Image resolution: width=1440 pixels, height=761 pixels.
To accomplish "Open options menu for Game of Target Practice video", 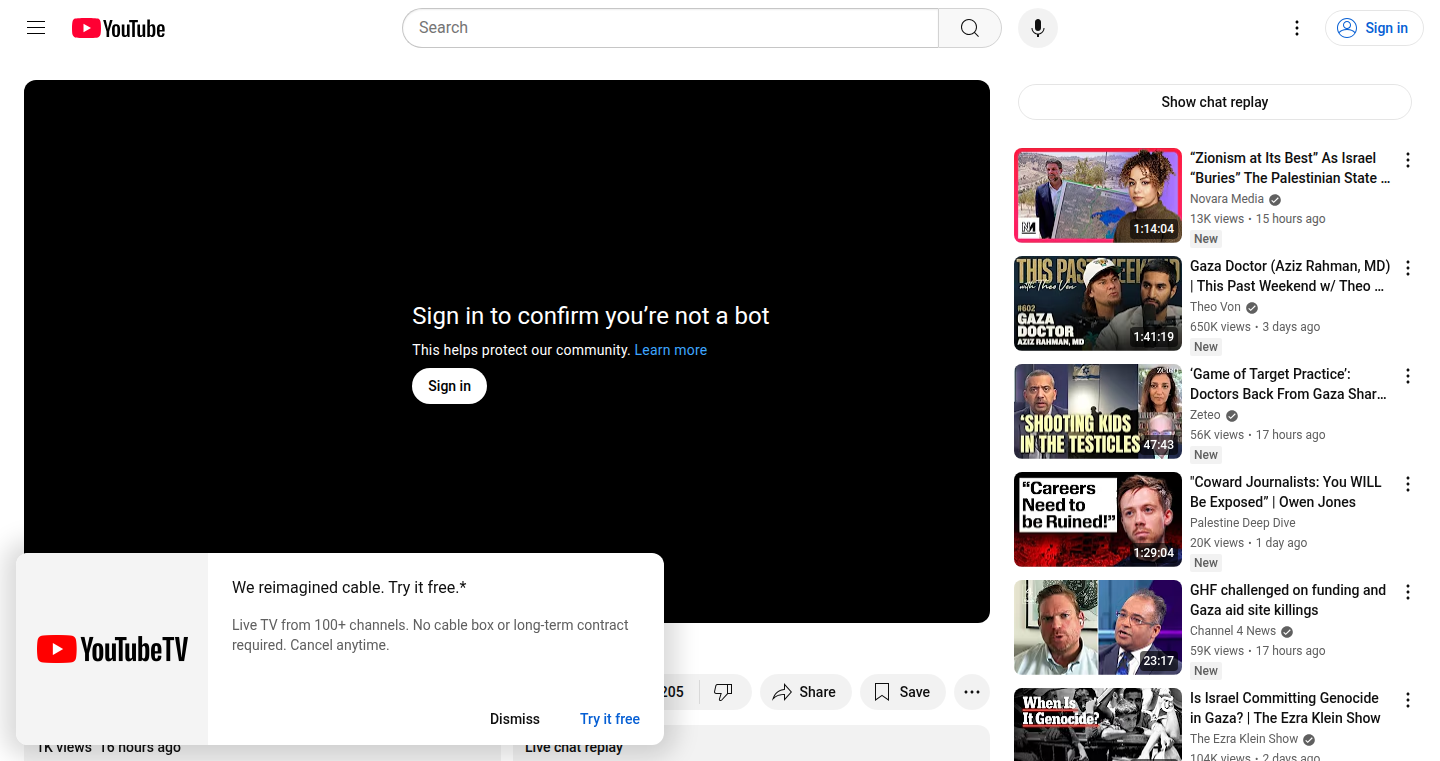I will [1408, 376].
